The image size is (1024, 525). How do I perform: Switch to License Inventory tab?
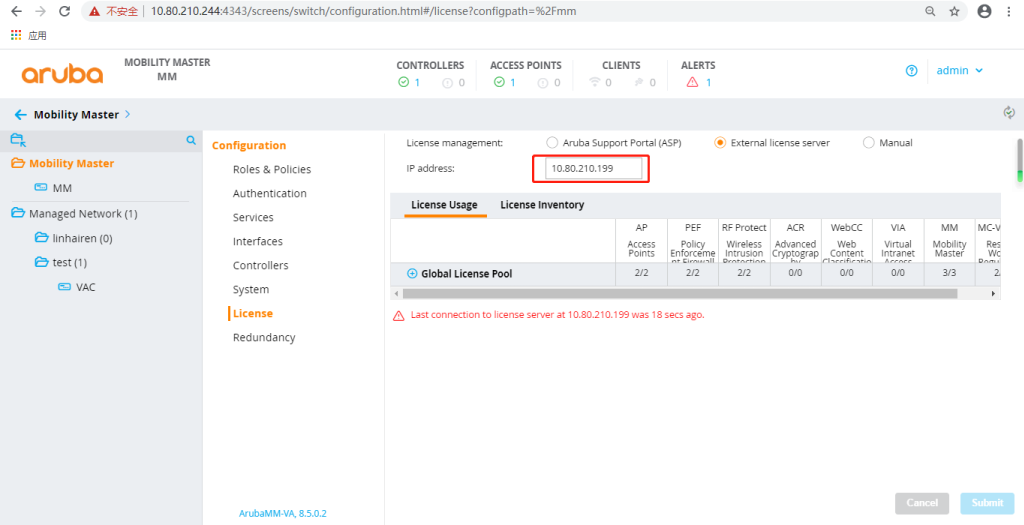tap(542, 204)
